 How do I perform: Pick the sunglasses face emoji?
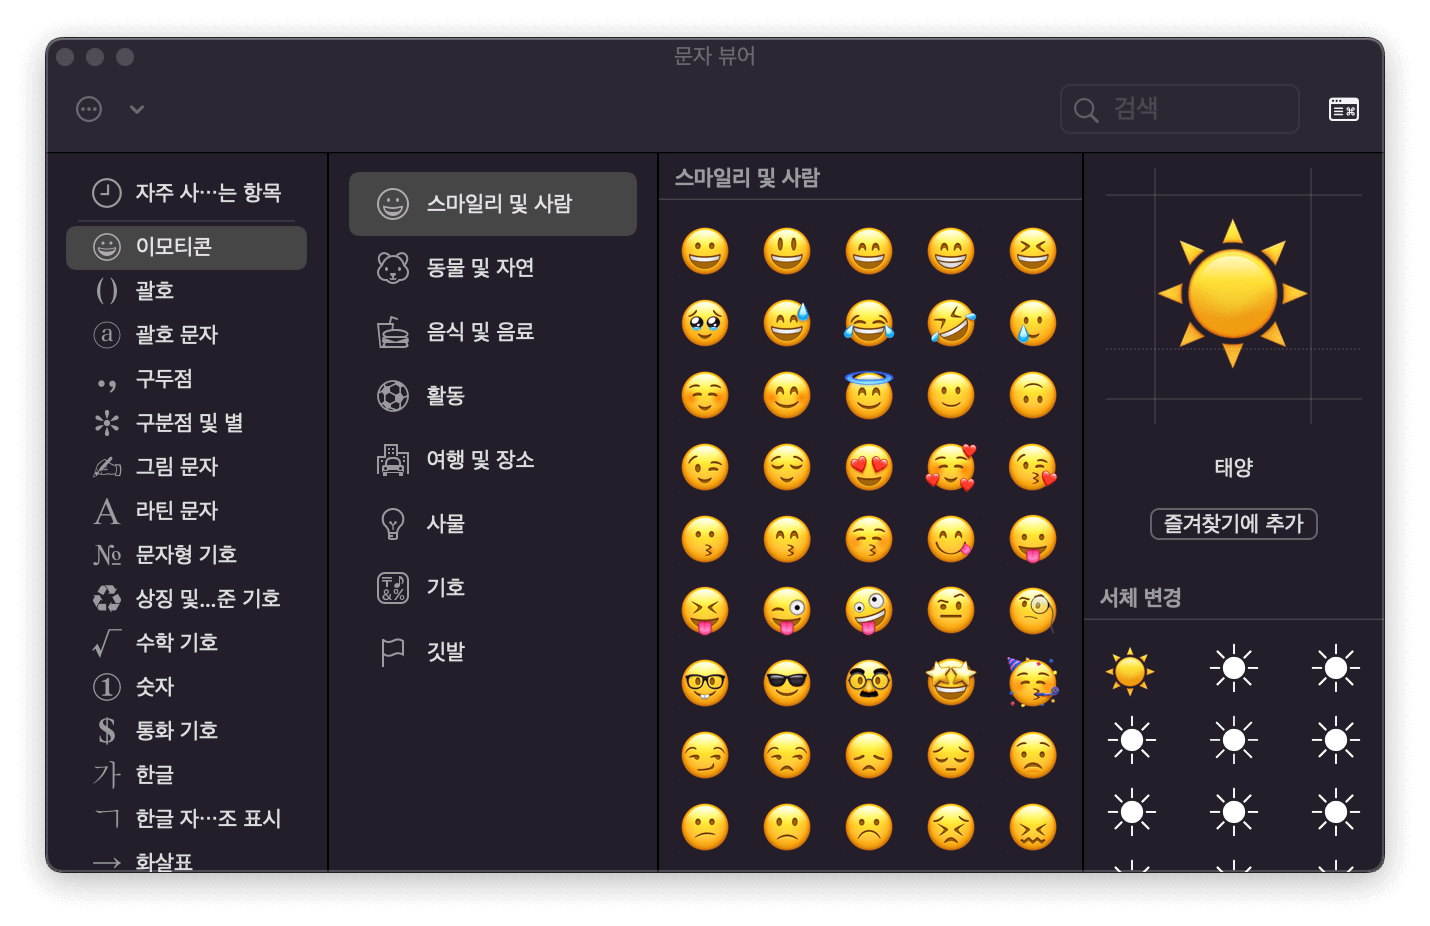click(x=787, y=683)
